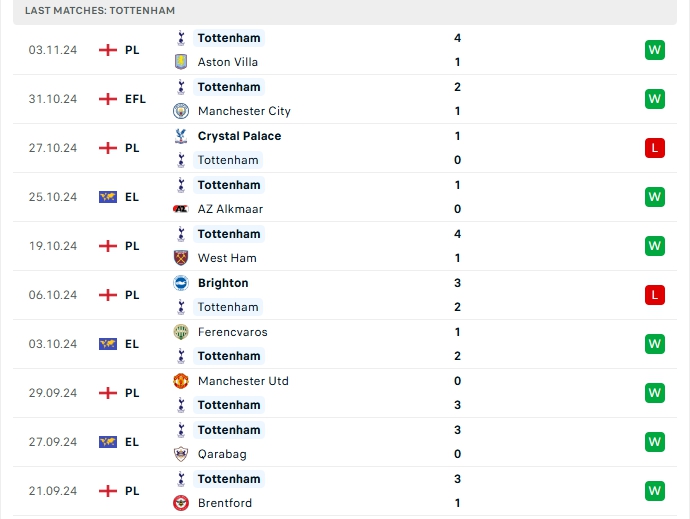Viewport: 690px width, 519px height.
Task: Click the England flag on 19.10.24 row
Action: coord(108,246)
